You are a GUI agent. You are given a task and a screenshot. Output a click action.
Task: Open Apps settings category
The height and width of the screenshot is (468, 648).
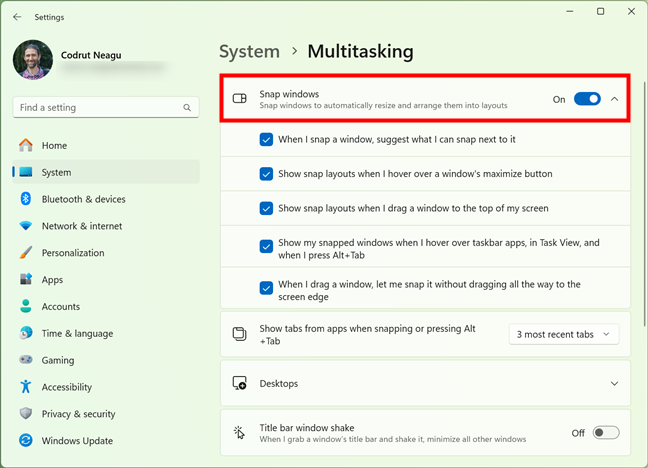(x=106, y=279)
